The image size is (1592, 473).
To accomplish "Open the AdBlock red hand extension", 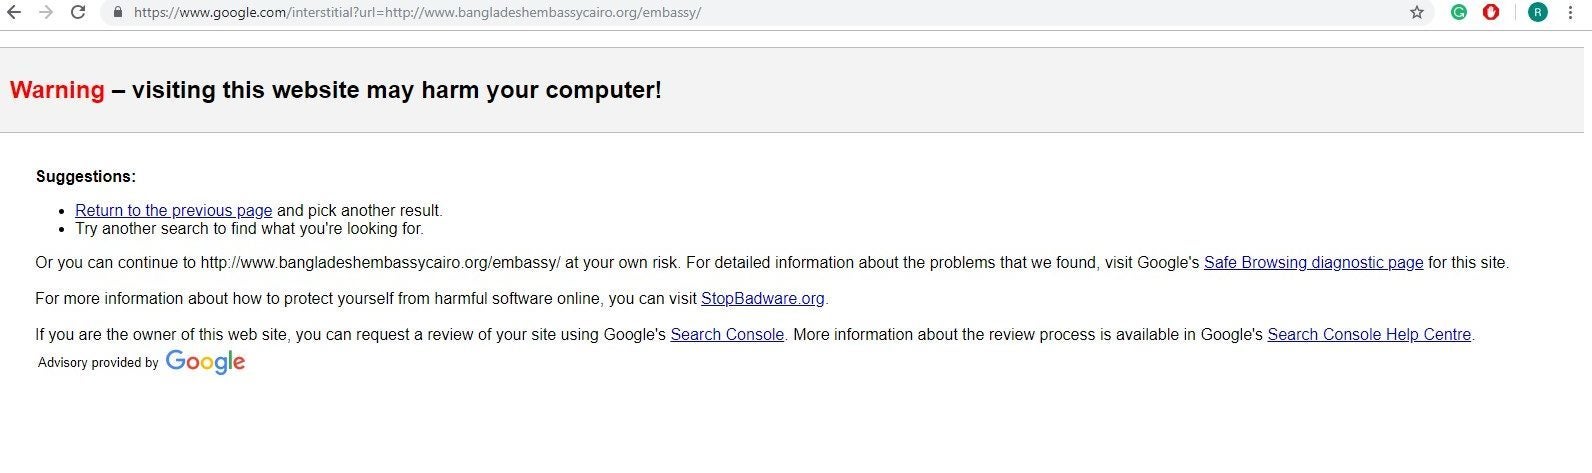I will pyautogui.click(x=1491, y=13).
